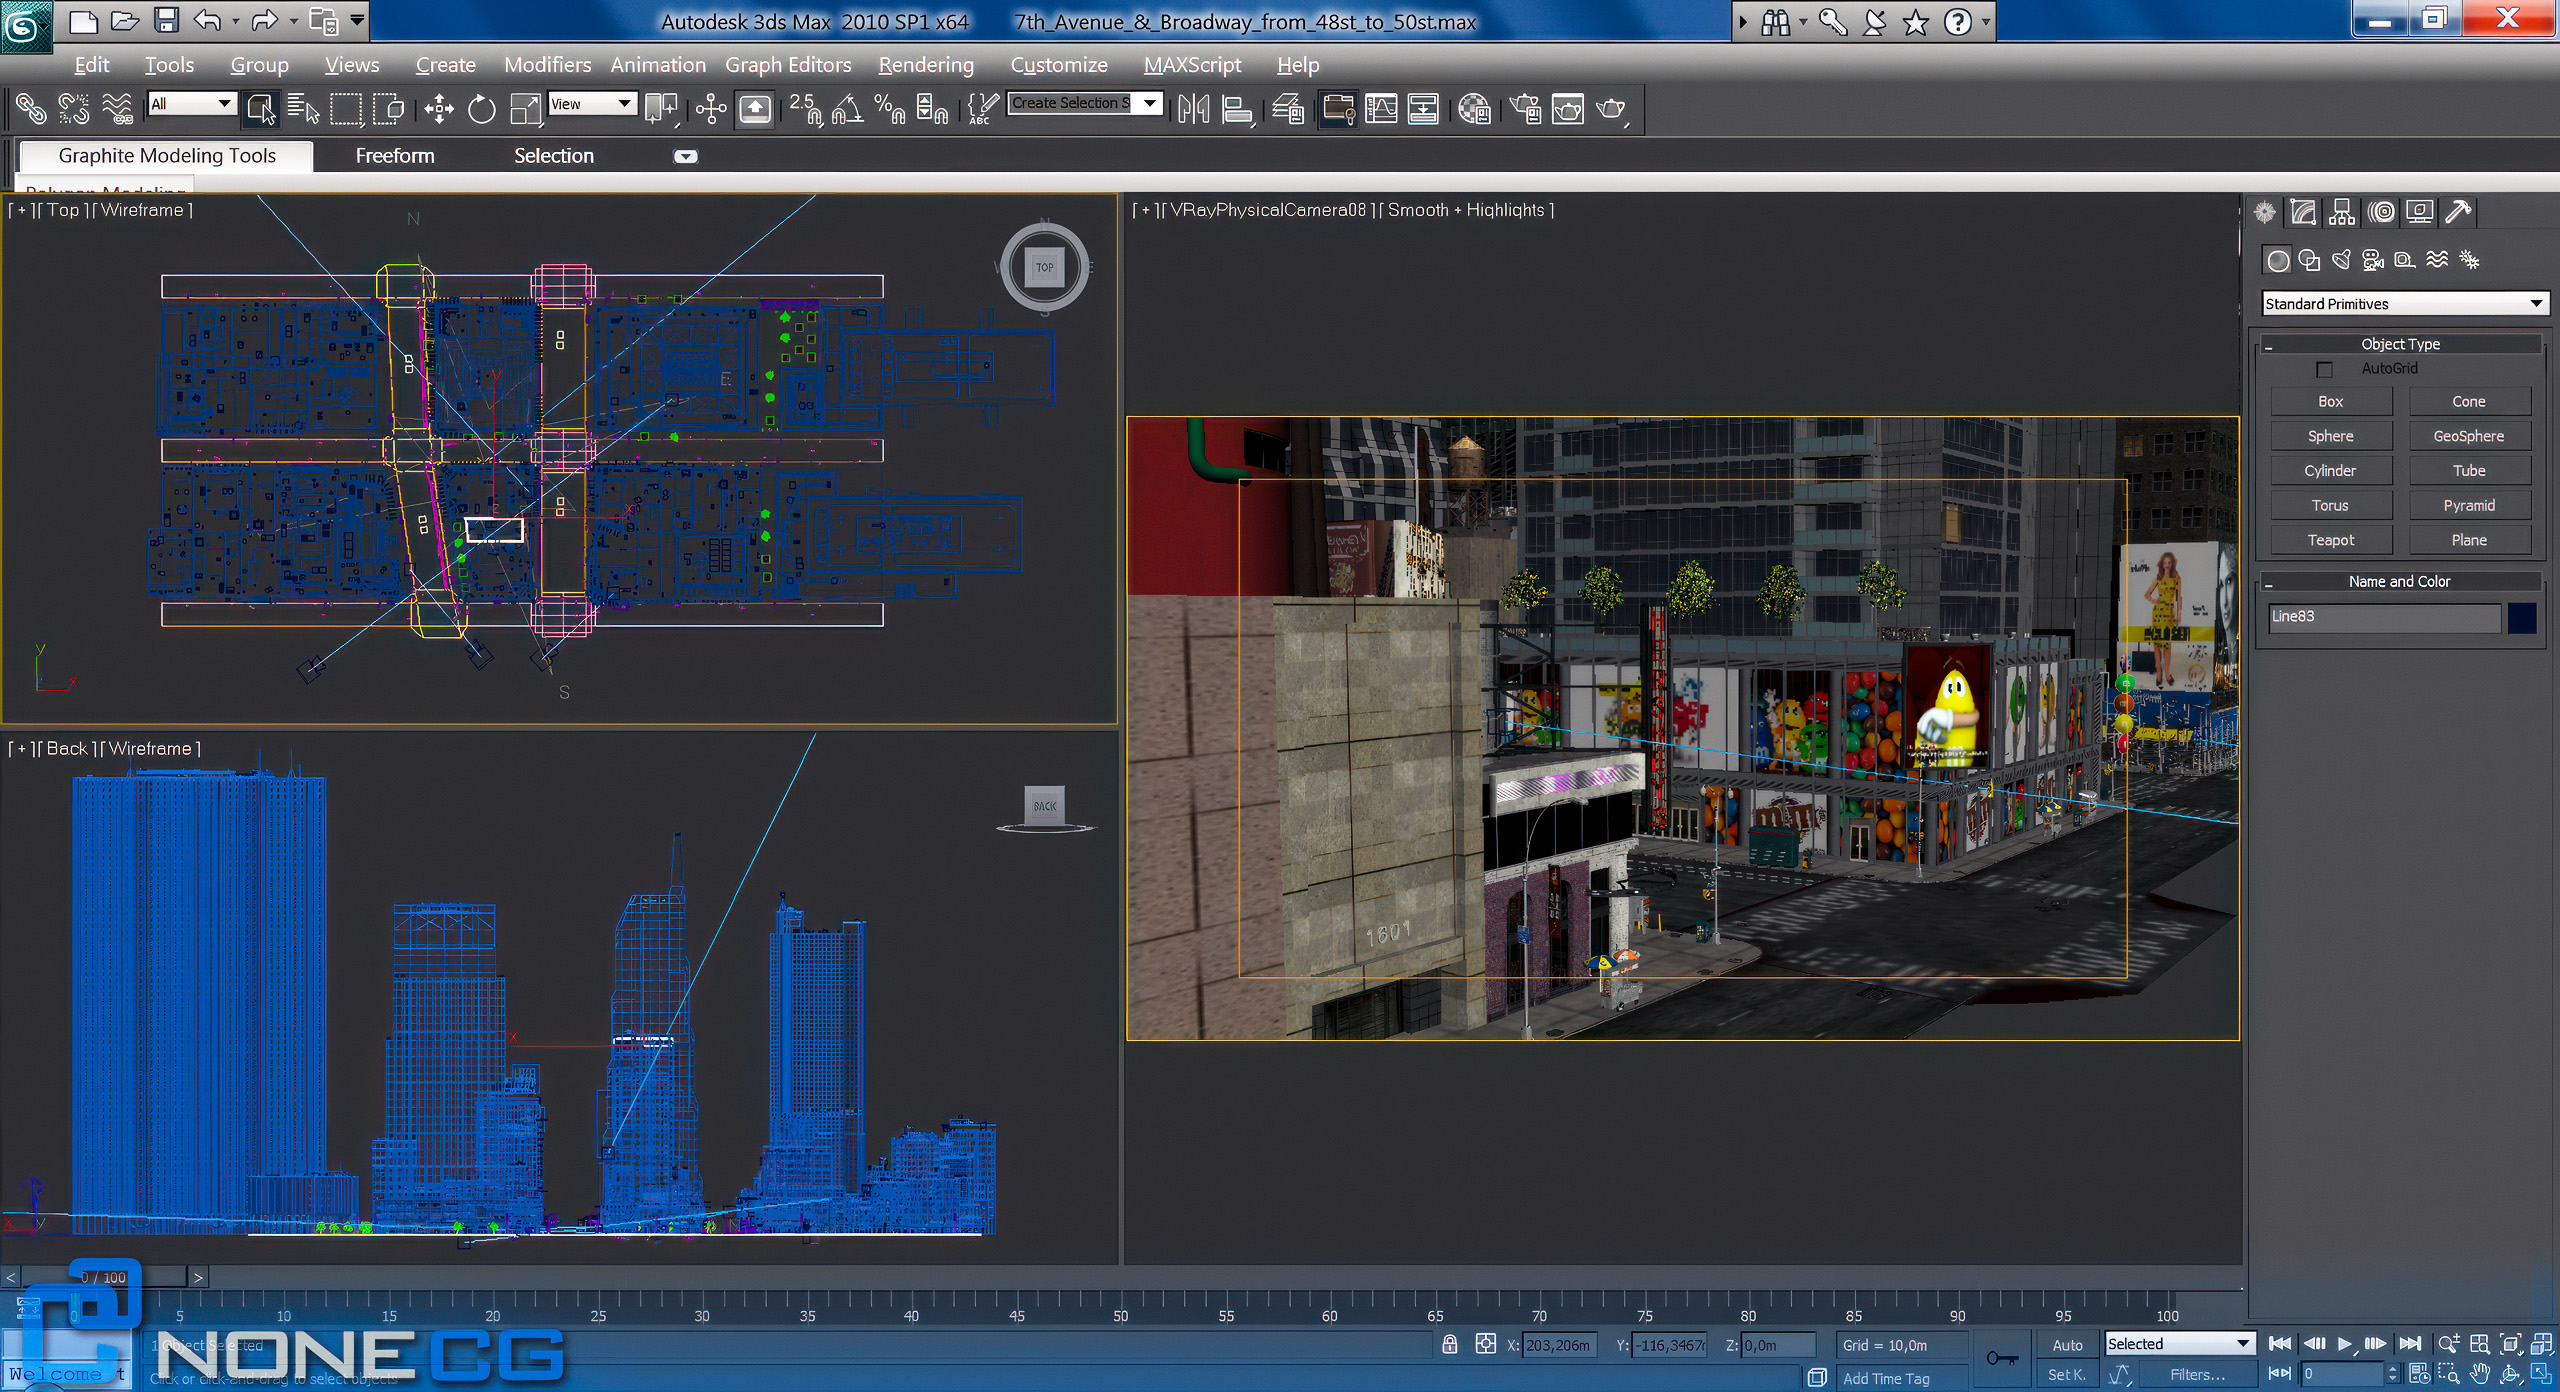Activate the Select and Uniform Scale tool

coord(525,108)
